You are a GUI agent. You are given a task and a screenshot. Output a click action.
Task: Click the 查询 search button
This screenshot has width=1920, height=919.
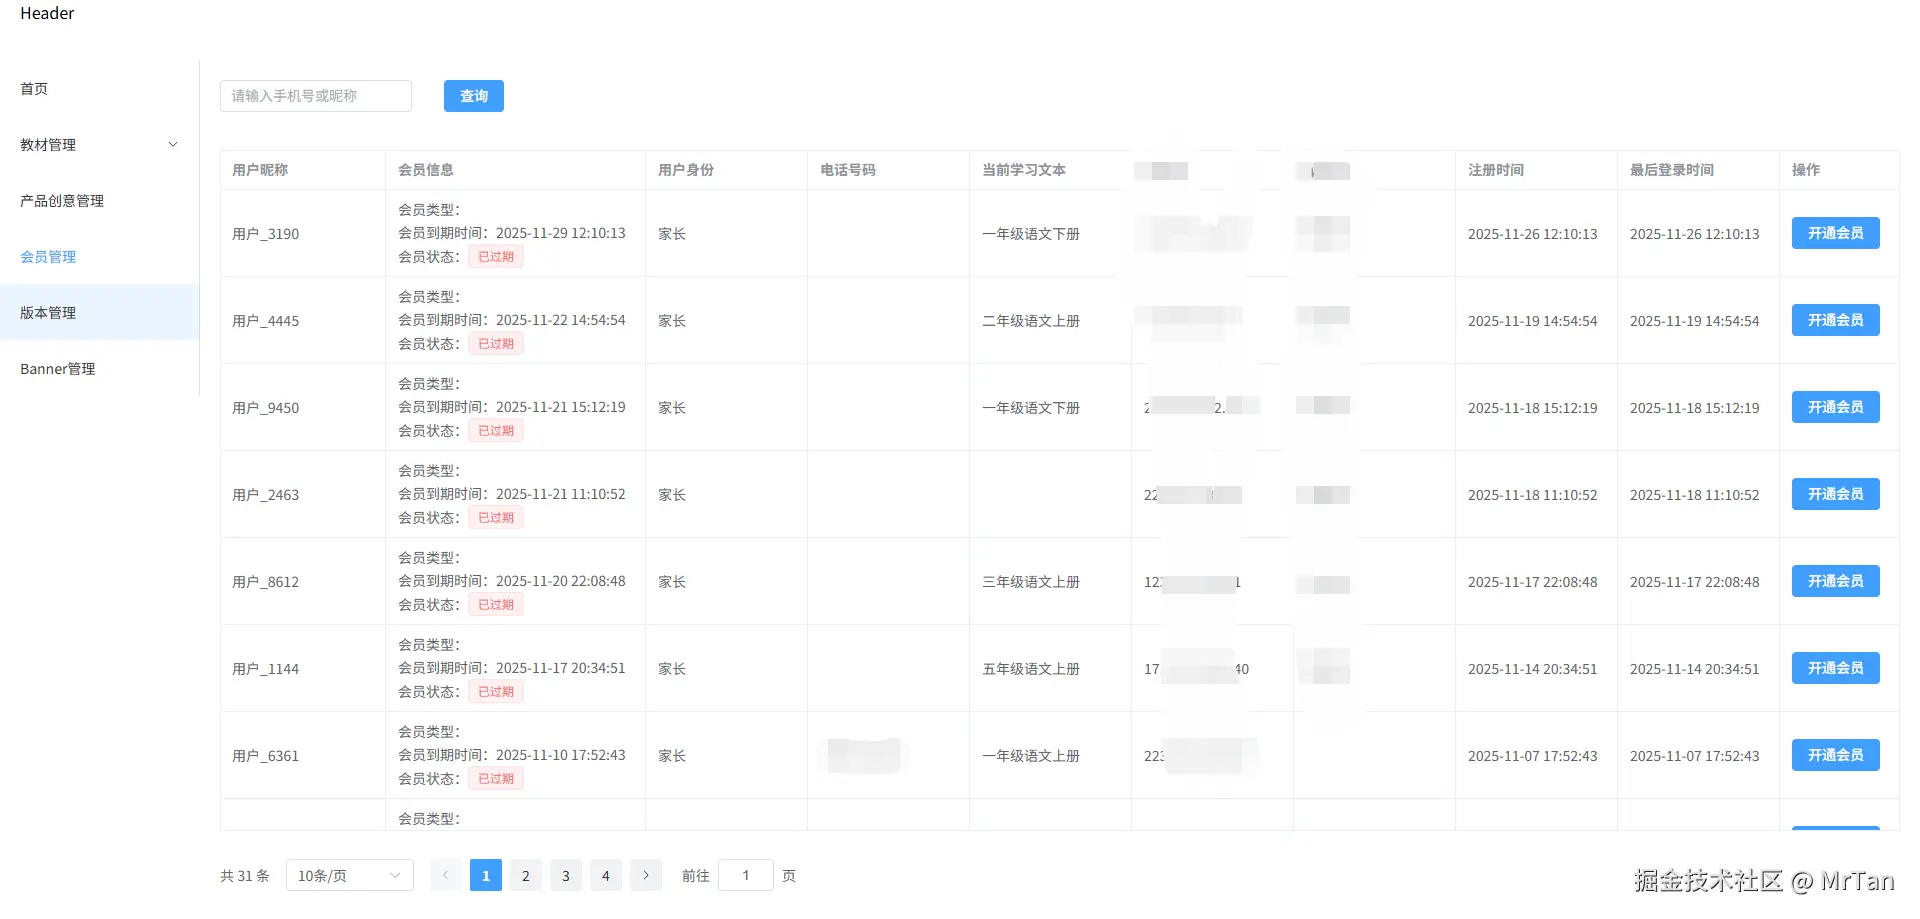(x=473, y=96)
